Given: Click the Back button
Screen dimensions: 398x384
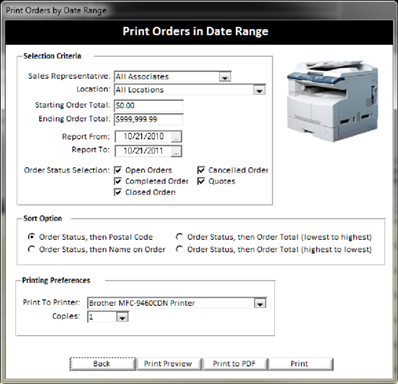Looking at the screenshot, I should pyautogui.click(x=103, y=364).
